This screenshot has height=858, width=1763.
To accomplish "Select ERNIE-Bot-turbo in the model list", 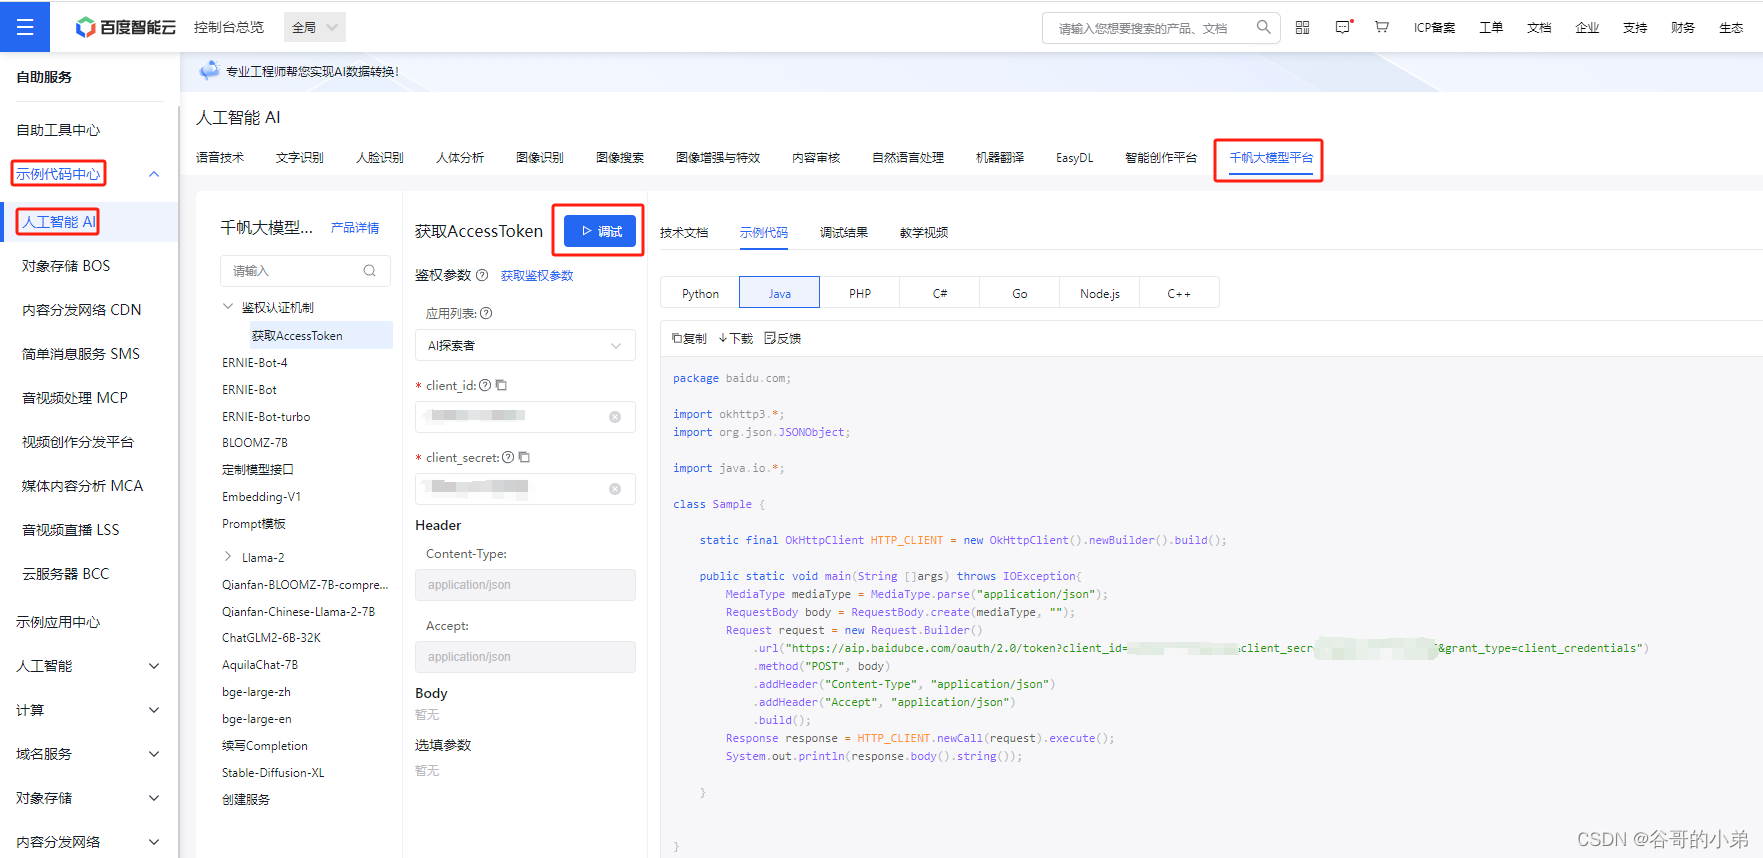I will tap(266, 417).
